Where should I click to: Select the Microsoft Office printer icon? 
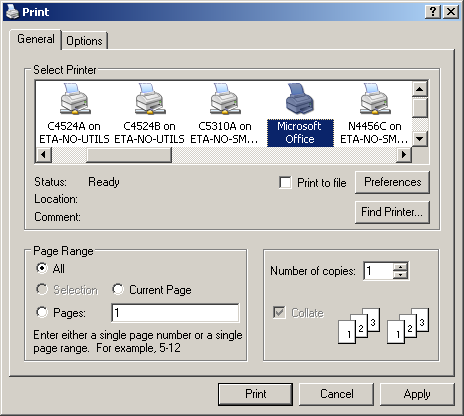coord(300,99)
